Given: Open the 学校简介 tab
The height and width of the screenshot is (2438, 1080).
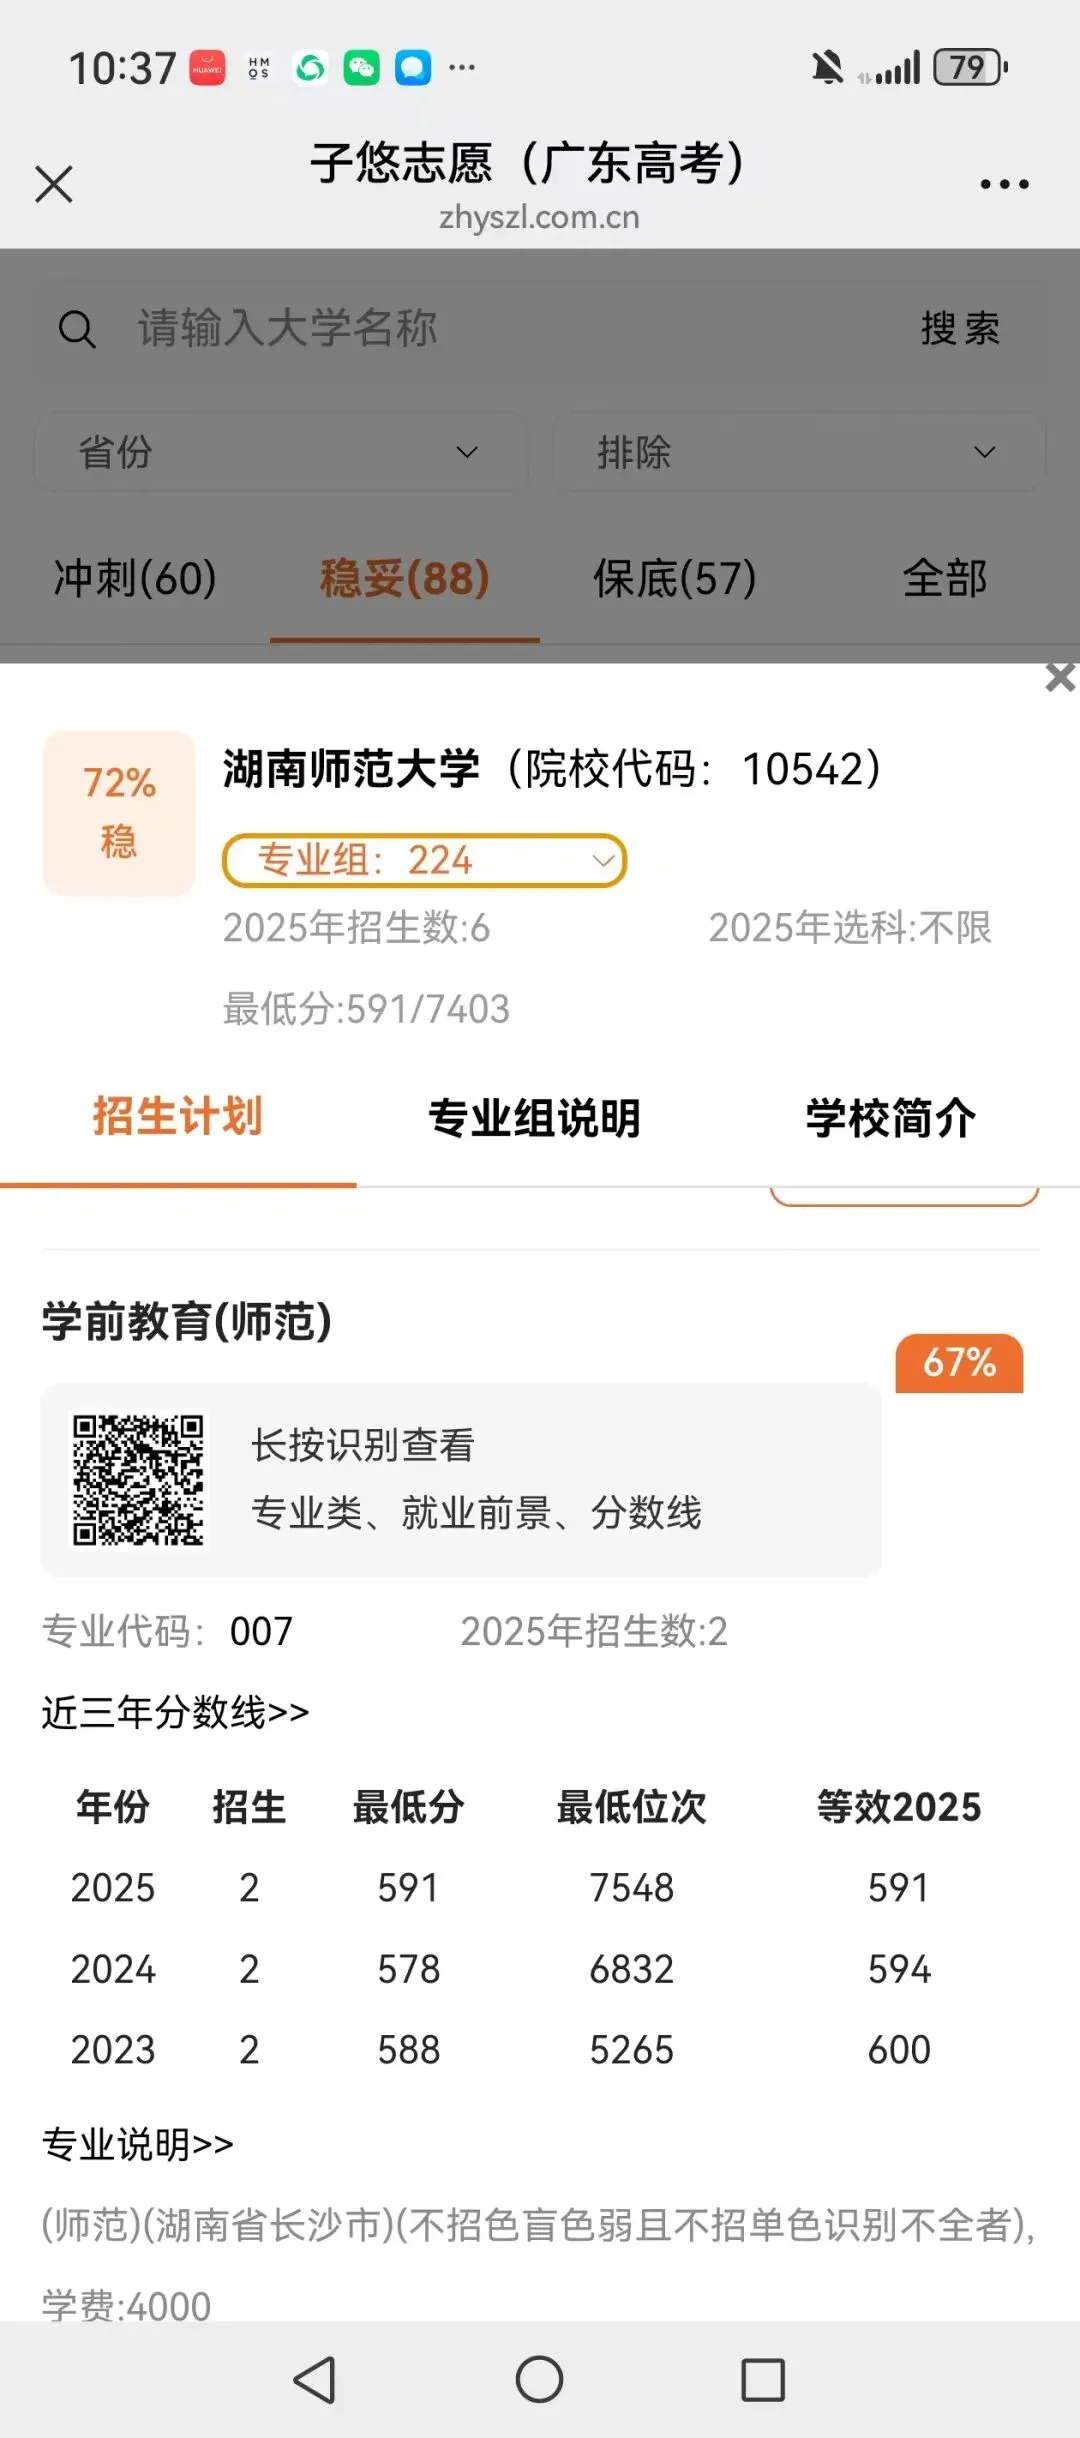Looking at the screenshot, I should pyautogui.click(x=891, y=1118).
